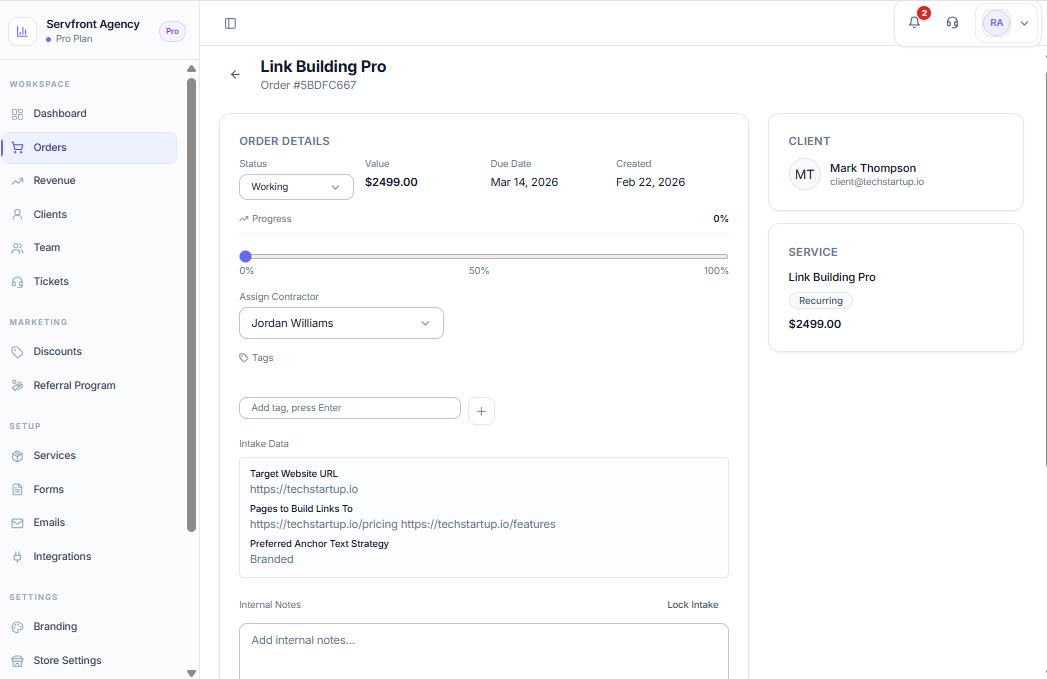
Task: Click the Store Settings shop icon
Action: (17, 661)
